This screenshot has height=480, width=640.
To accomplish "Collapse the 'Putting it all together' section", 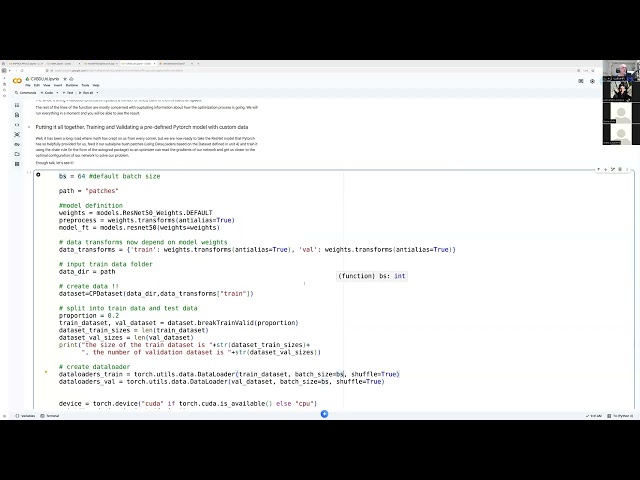I will click(29, 127).
